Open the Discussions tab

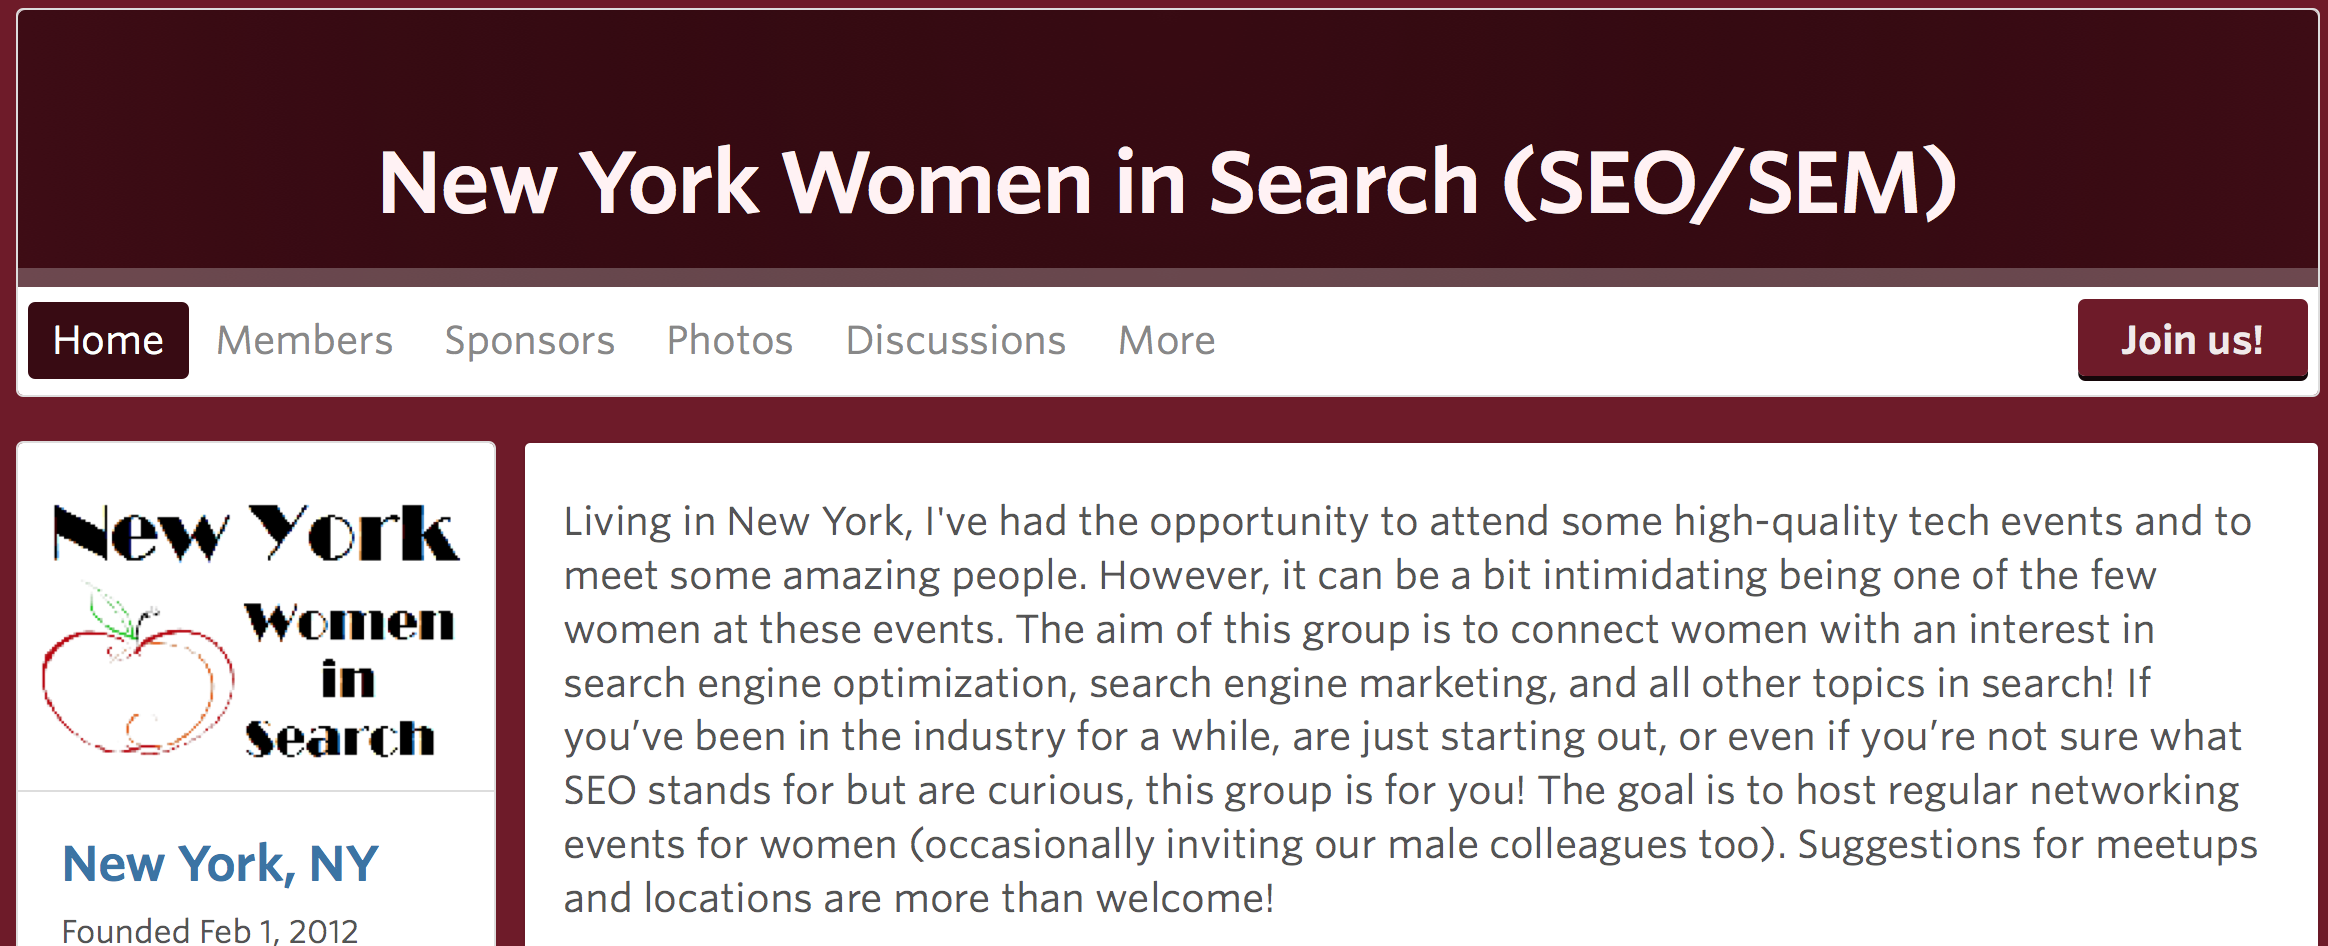[955, 341]
